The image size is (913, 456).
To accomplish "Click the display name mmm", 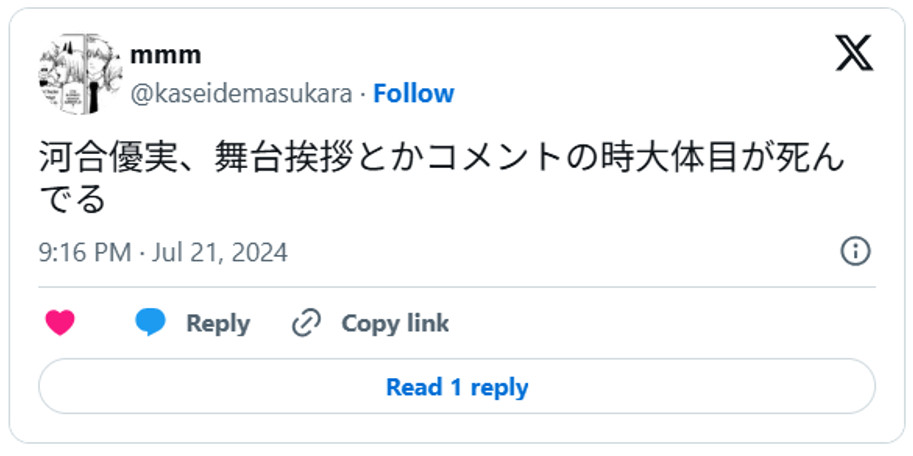I will point(165,54).
